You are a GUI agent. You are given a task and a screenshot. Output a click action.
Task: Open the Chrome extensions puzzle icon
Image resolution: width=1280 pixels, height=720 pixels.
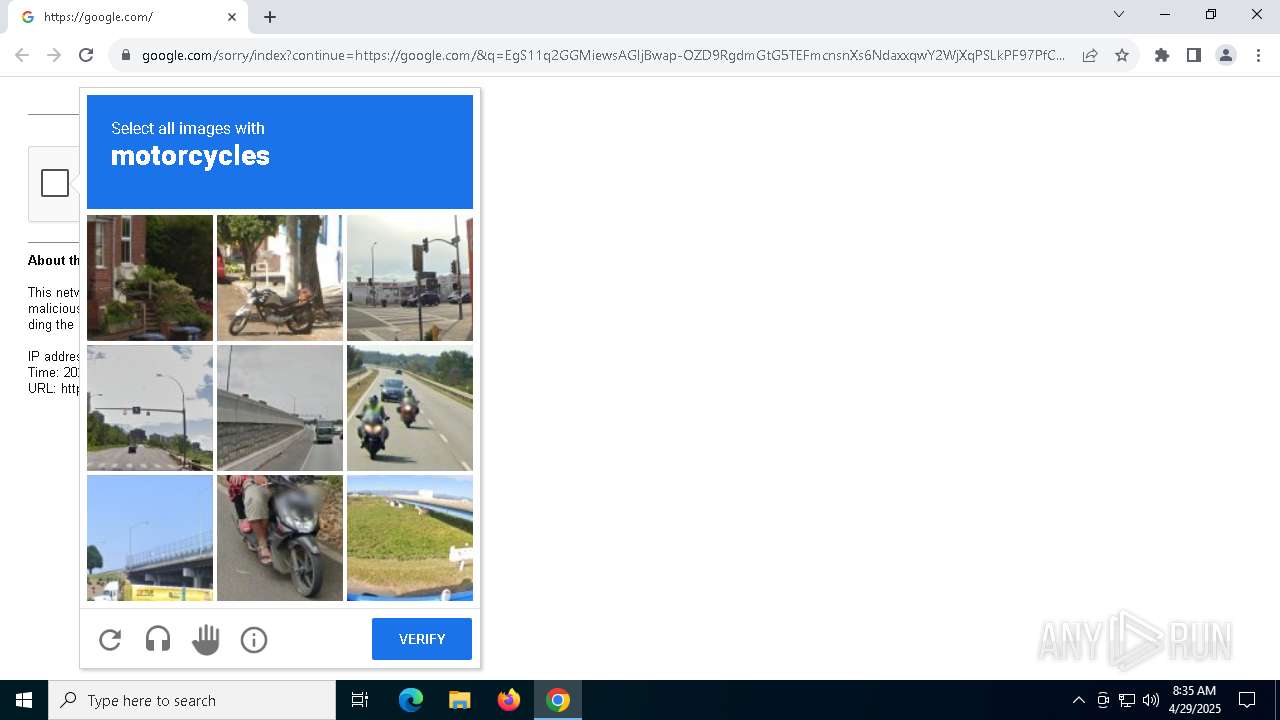click(x=1162, y=55)
